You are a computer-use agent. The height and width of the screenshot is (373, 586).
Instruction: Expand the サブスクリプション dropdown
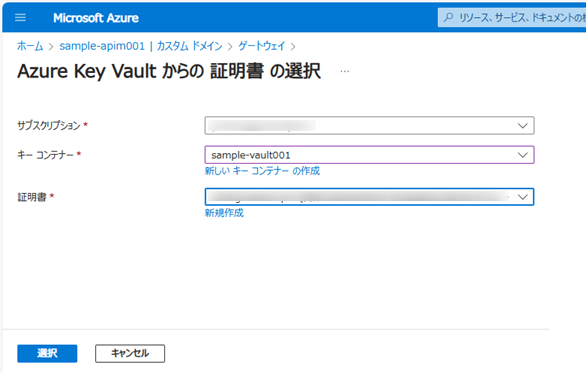(369, 126)
